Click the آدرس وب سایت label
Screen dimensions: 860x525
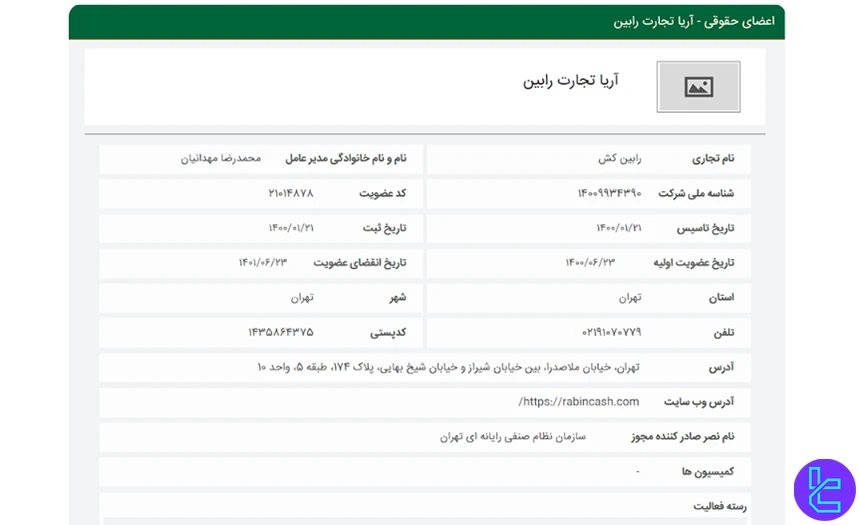pyautogui.click(x=699, y=402)
